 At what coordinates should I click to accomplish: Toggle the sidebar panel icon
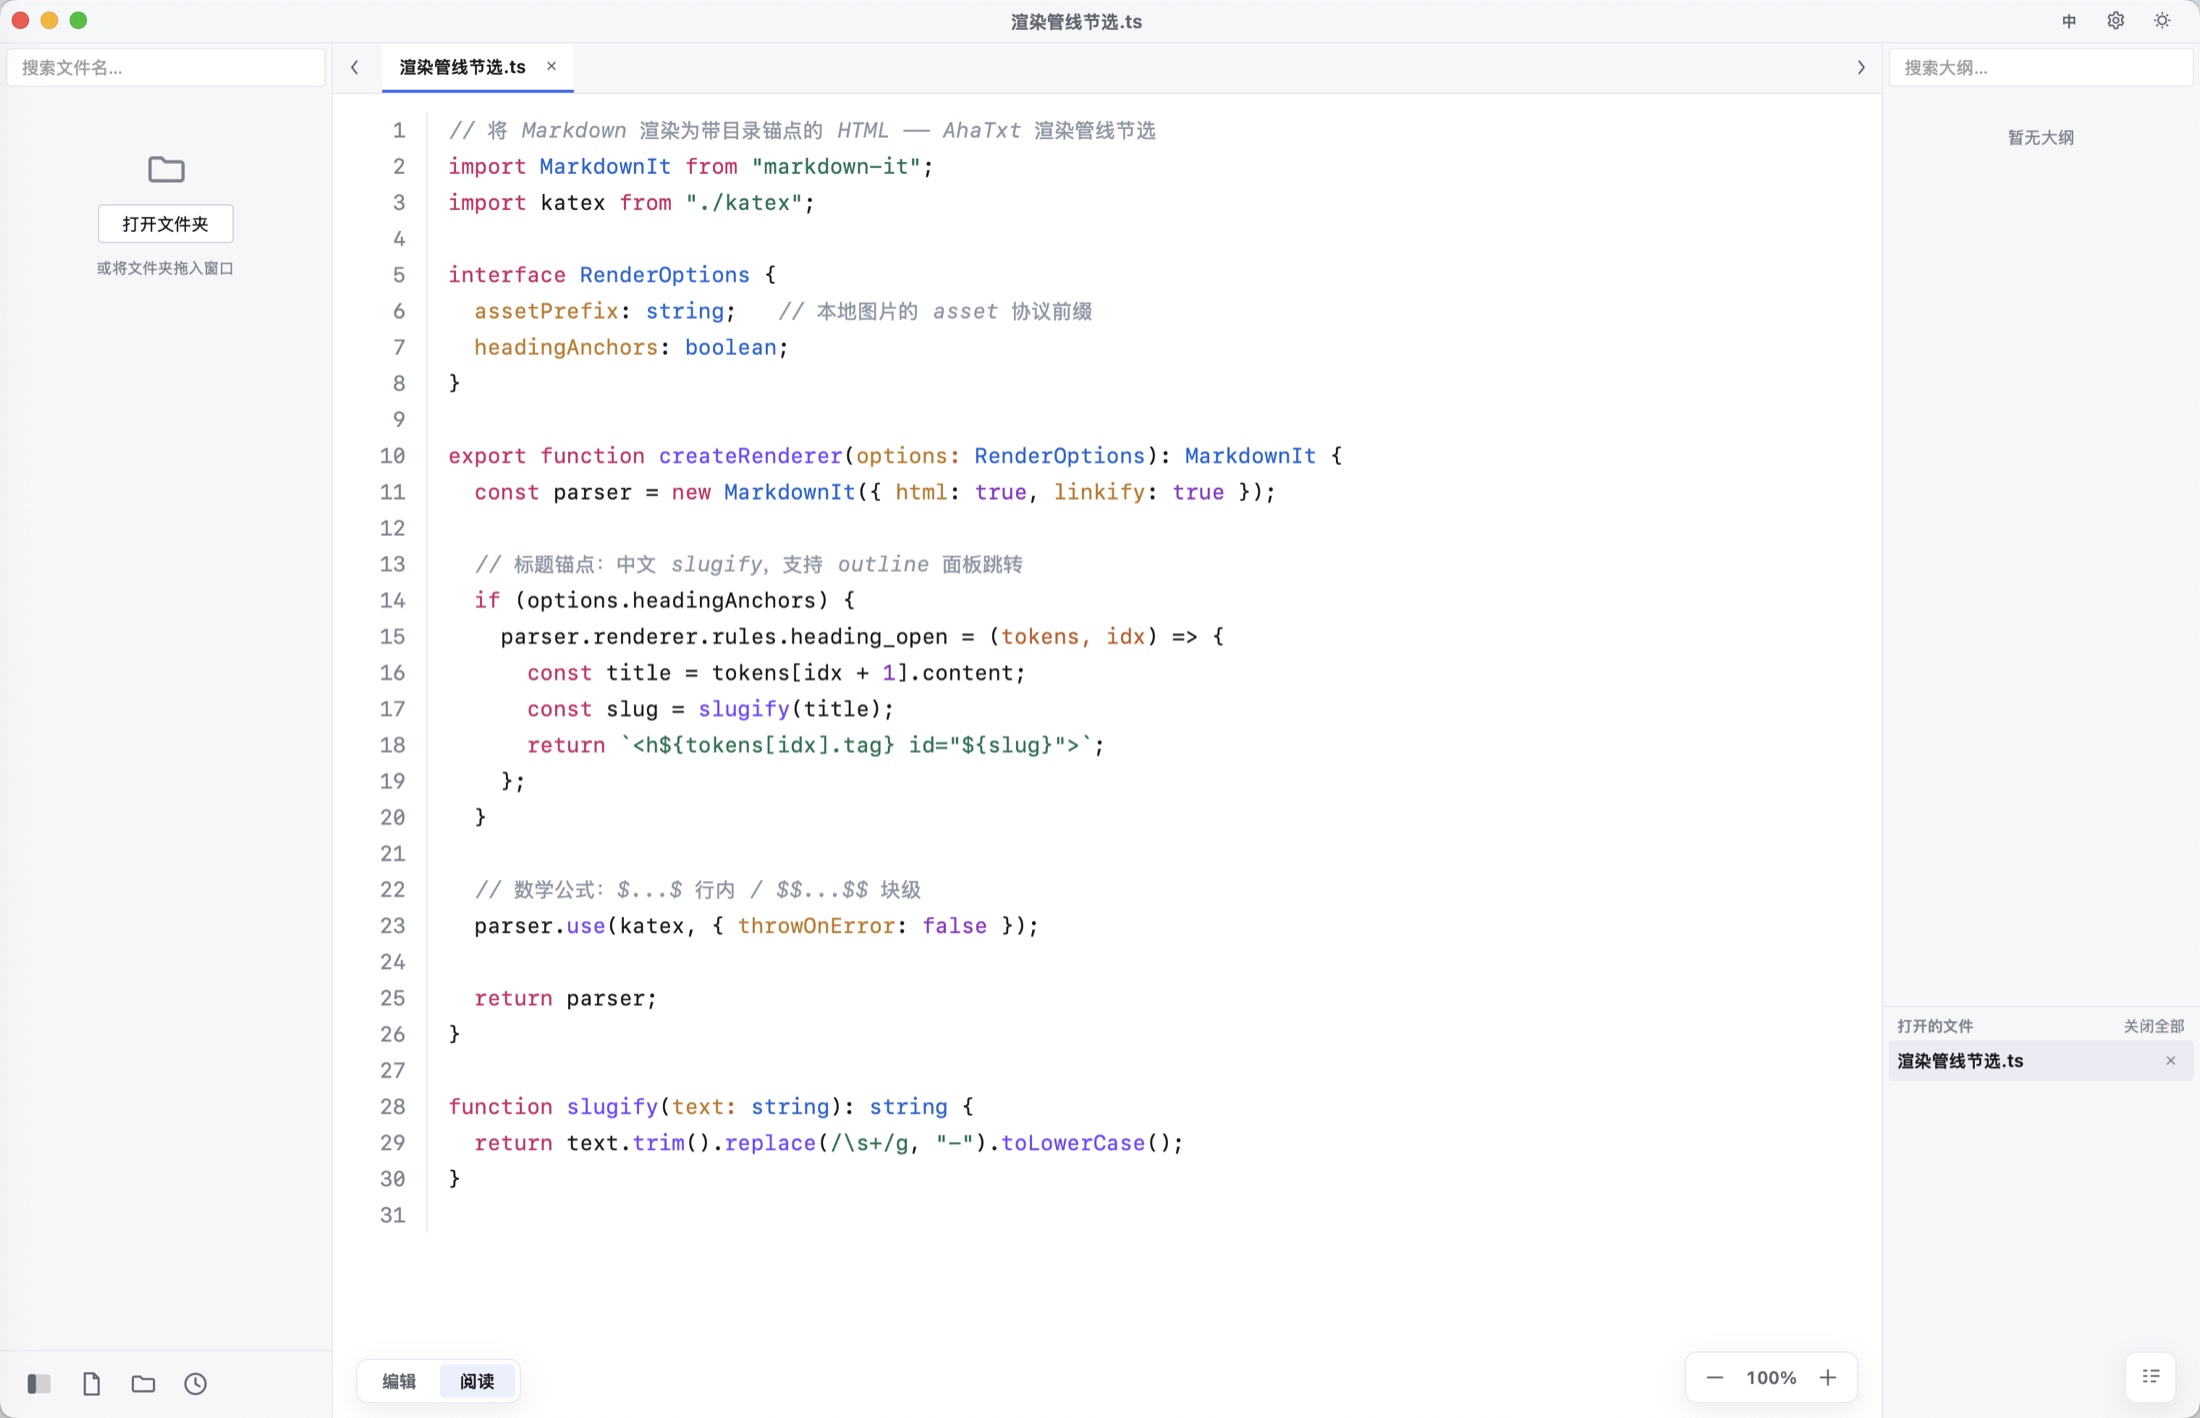click(39, 1383)
